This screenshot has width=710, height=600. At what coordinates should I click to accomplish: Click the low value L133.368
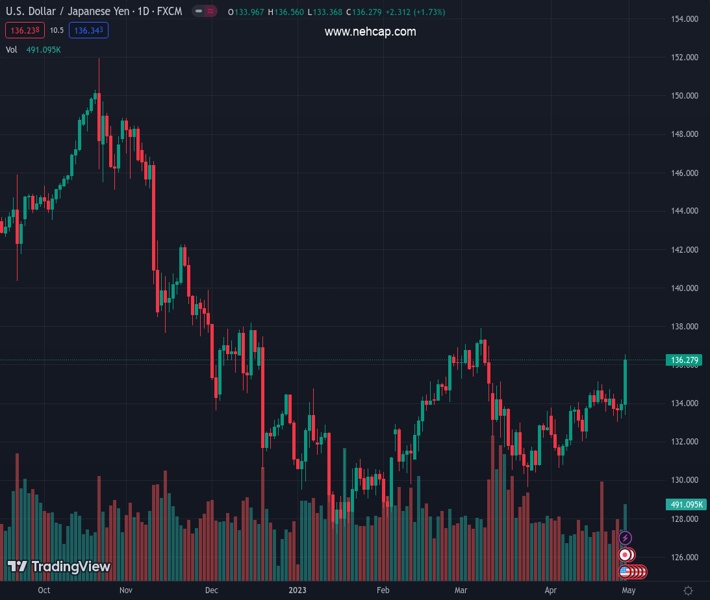[x=325, y=12]
